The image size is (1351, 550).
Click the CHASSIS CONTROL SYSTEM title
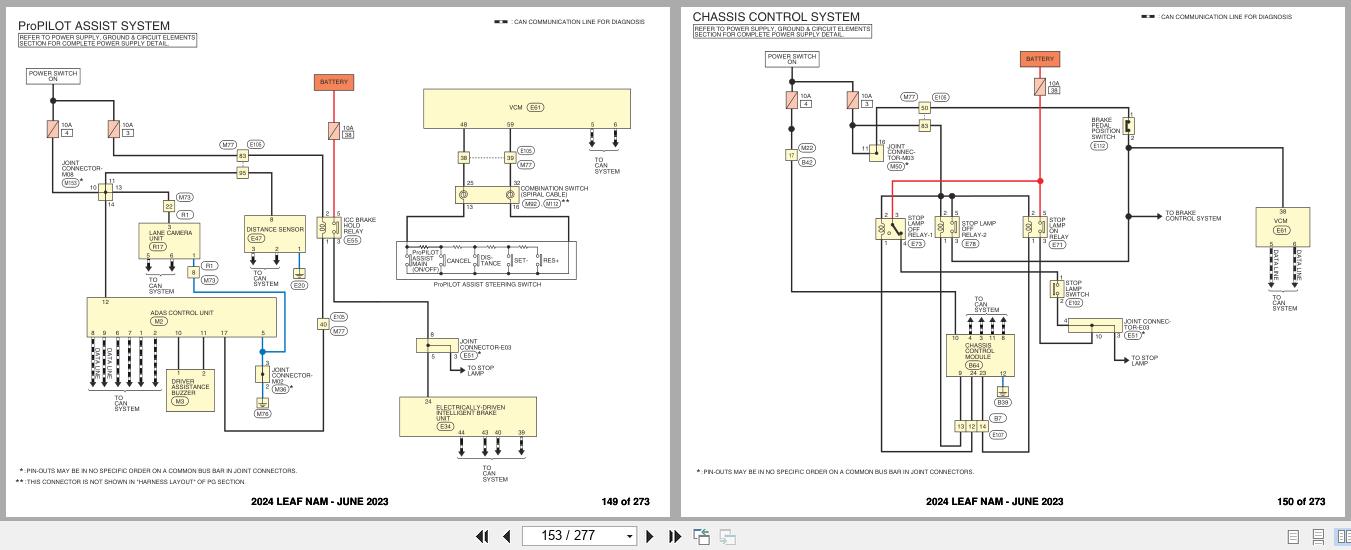click(x=776, y=17)
